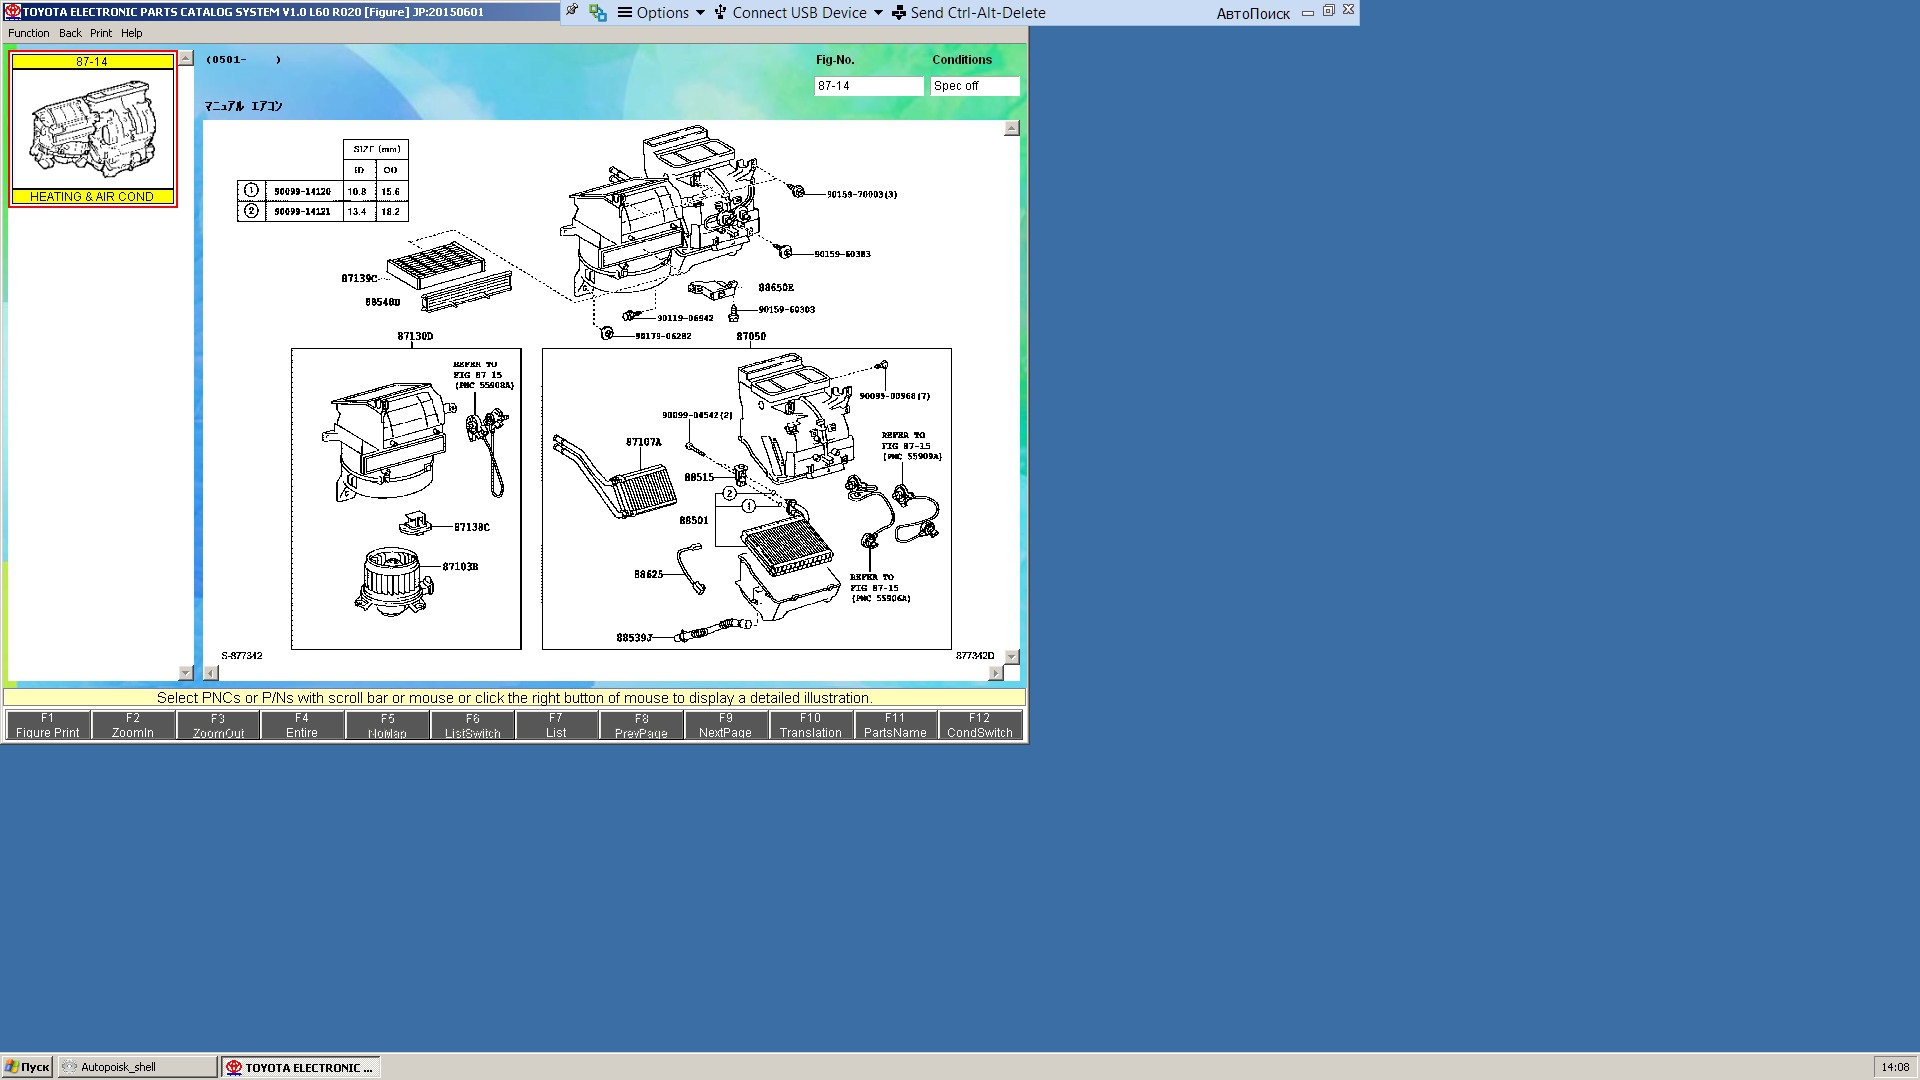
Task: Click the monitors icon in remote toolbar
Action: [598, 13]
